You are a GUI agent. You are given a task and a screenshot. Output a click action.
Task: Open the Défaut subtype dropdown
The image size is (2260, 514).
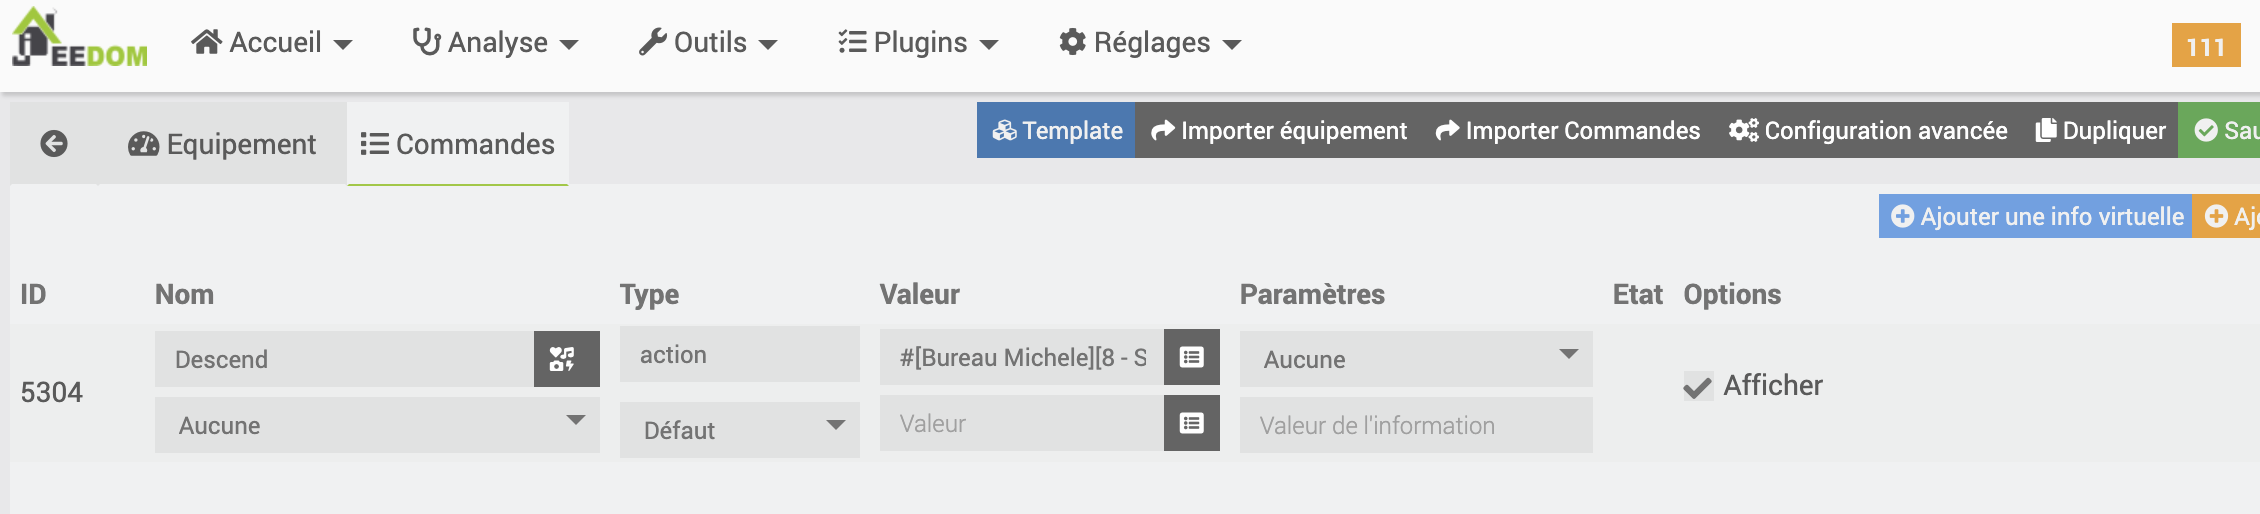tap(740, 430)
